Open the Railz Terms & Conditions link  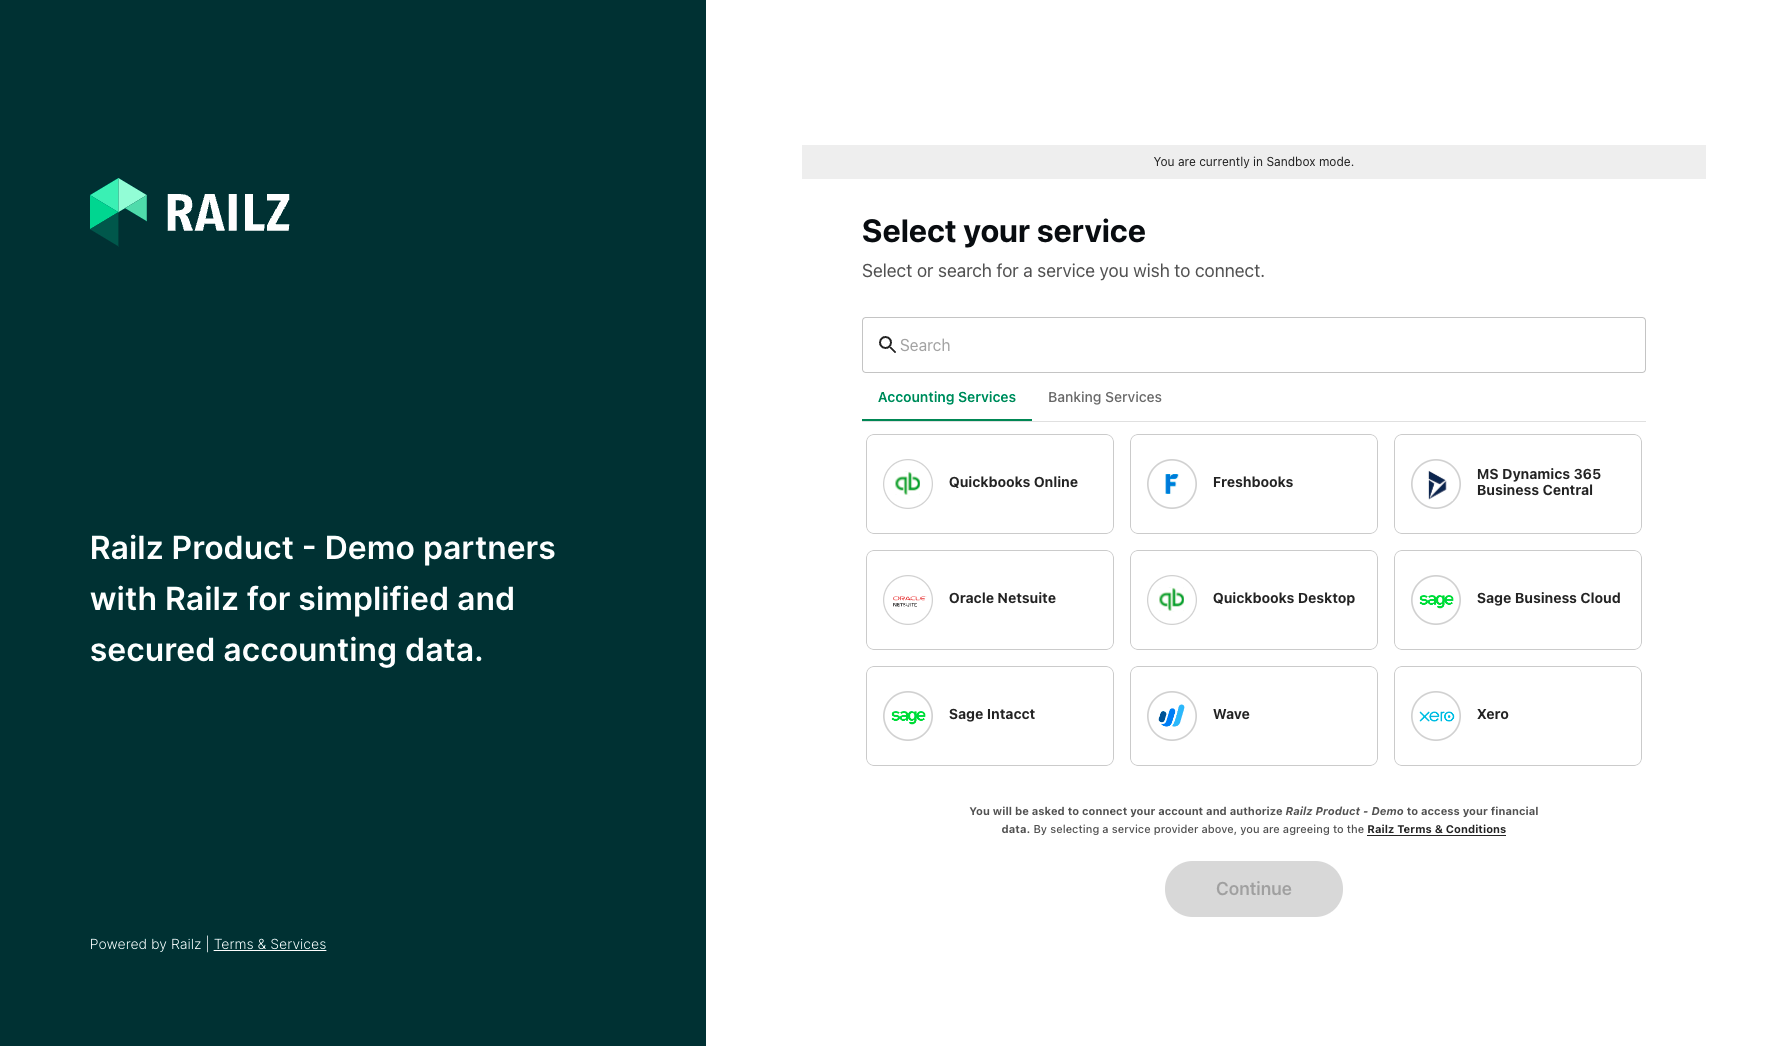(1436, 829)
